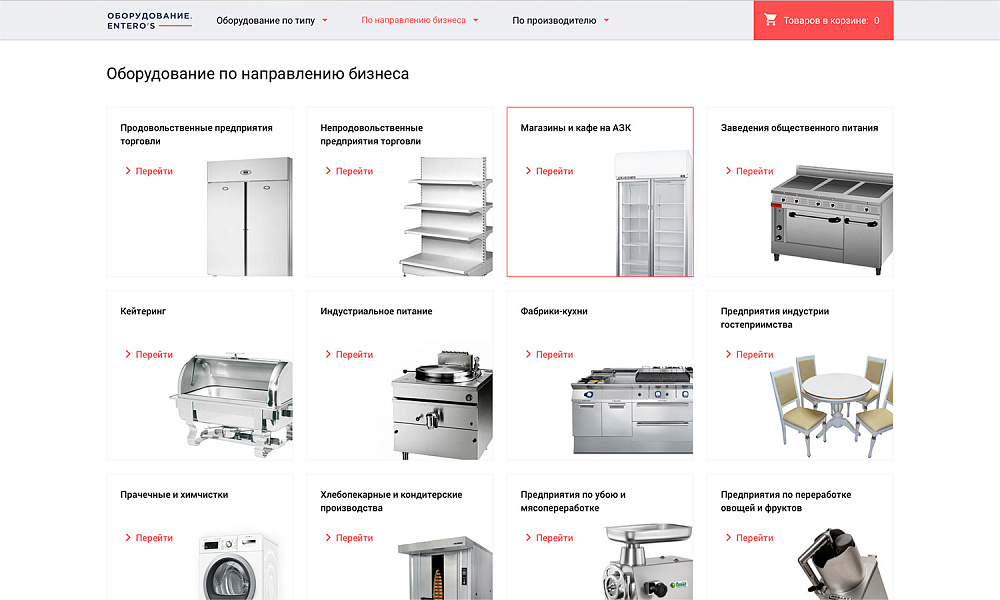Open Перейти for Хлебопекарные и кондитерские производства
This screenshot has width=1000, height=600.
click(x=352, y=537)
